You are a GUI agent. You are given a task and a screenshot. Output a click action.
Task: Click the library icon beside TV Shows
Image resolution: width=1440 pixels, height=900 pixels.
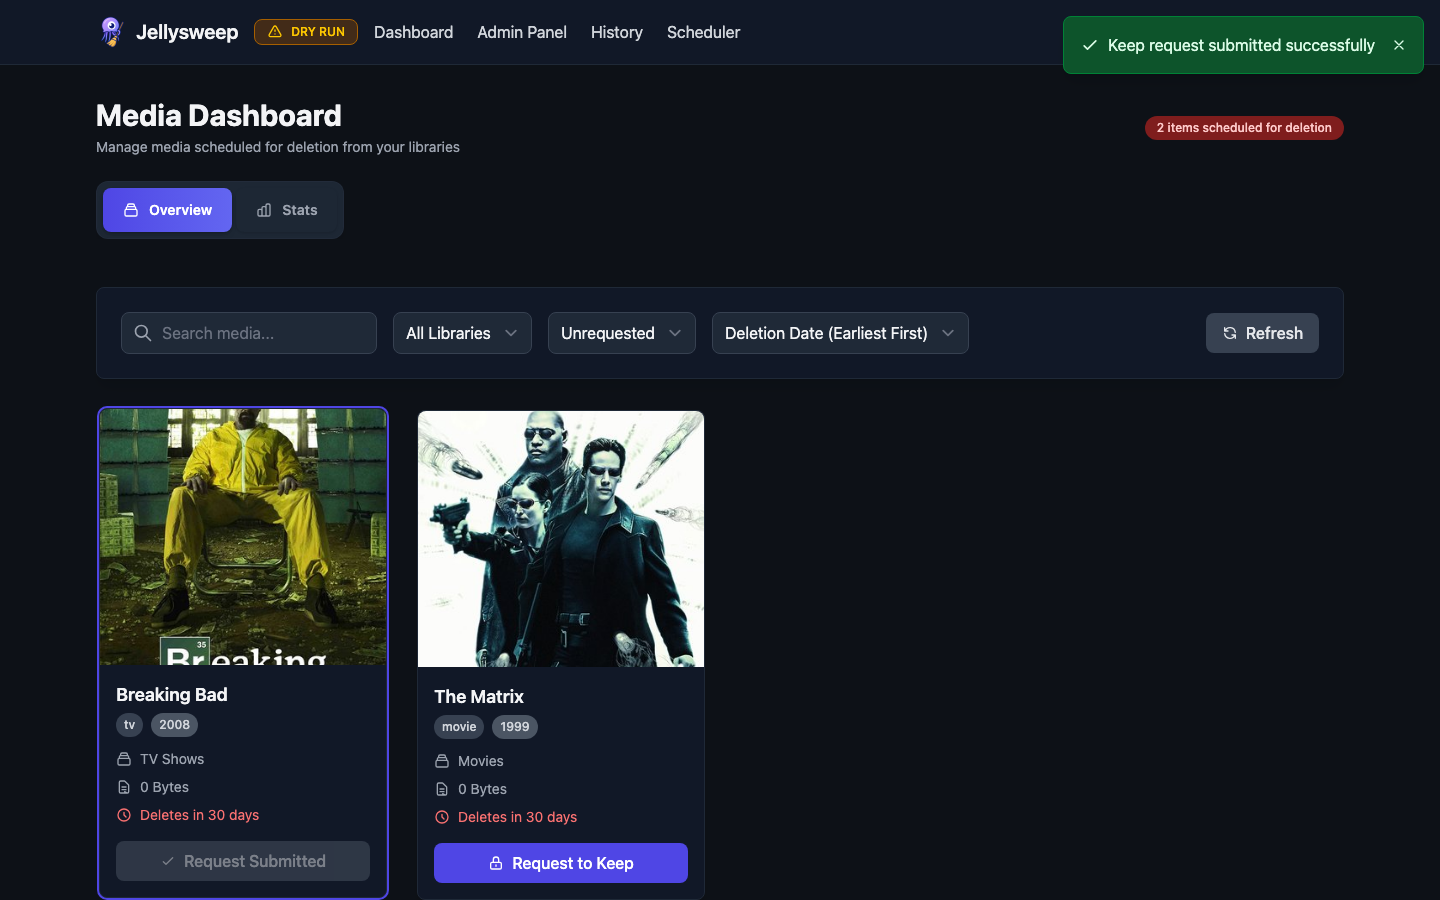coord(124,759)
